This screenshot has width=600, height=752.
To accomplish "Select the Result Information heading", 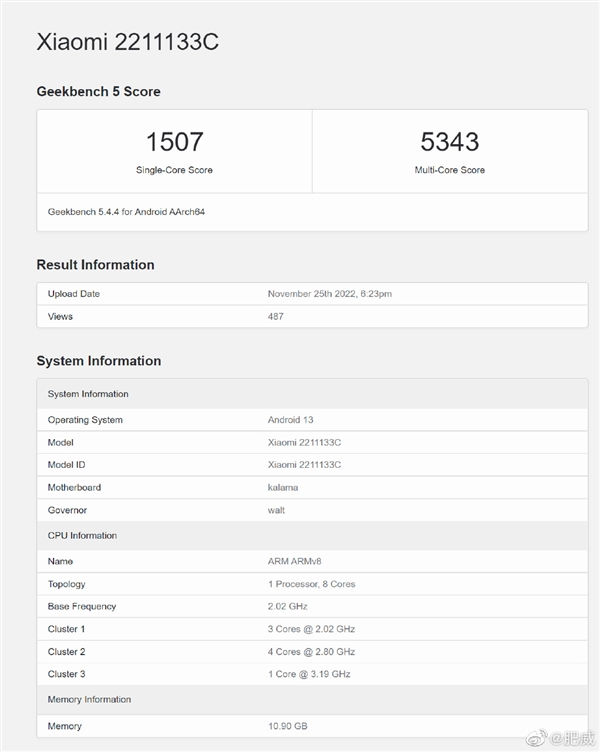I will (x=95, y=265).
